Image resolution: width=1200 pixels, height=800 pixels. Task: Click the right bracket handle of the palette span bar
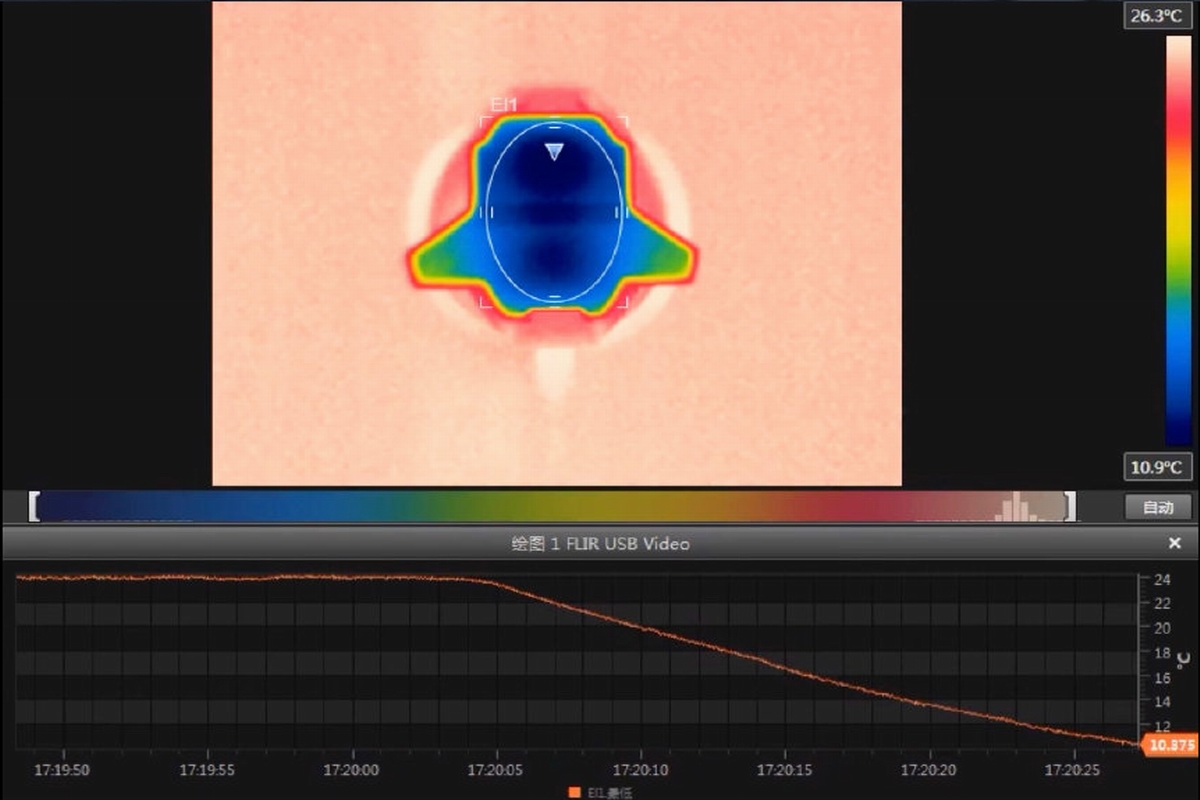coord(1070,506)
